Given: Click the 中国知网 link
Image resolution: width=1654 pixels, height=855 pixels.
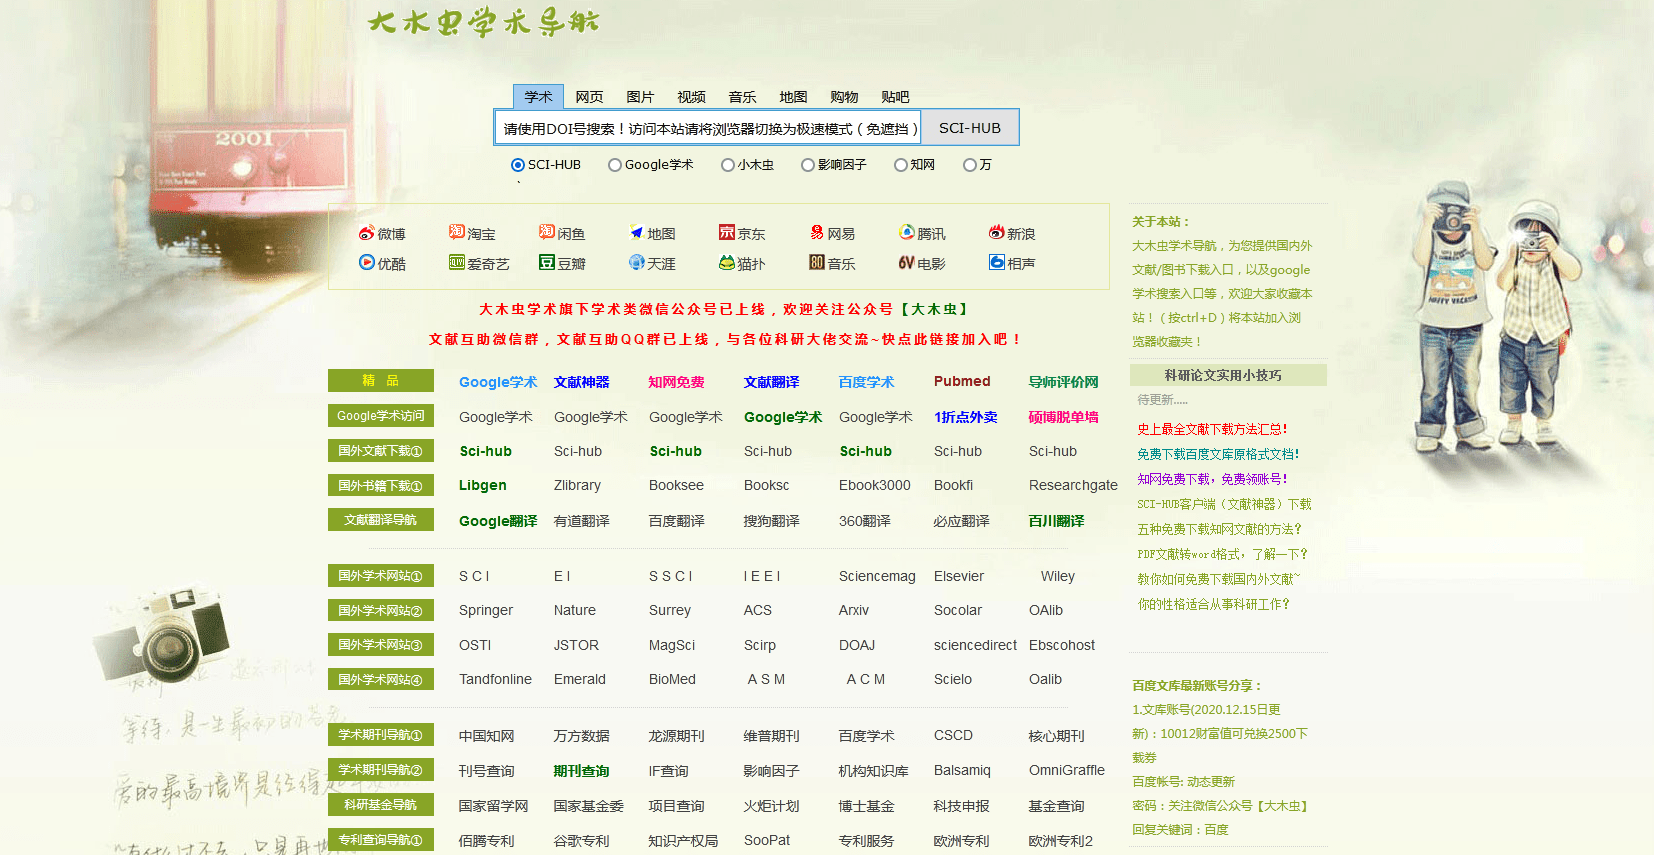Looking at the screenshot, I should pyautogui.click(x=487, y=736).
